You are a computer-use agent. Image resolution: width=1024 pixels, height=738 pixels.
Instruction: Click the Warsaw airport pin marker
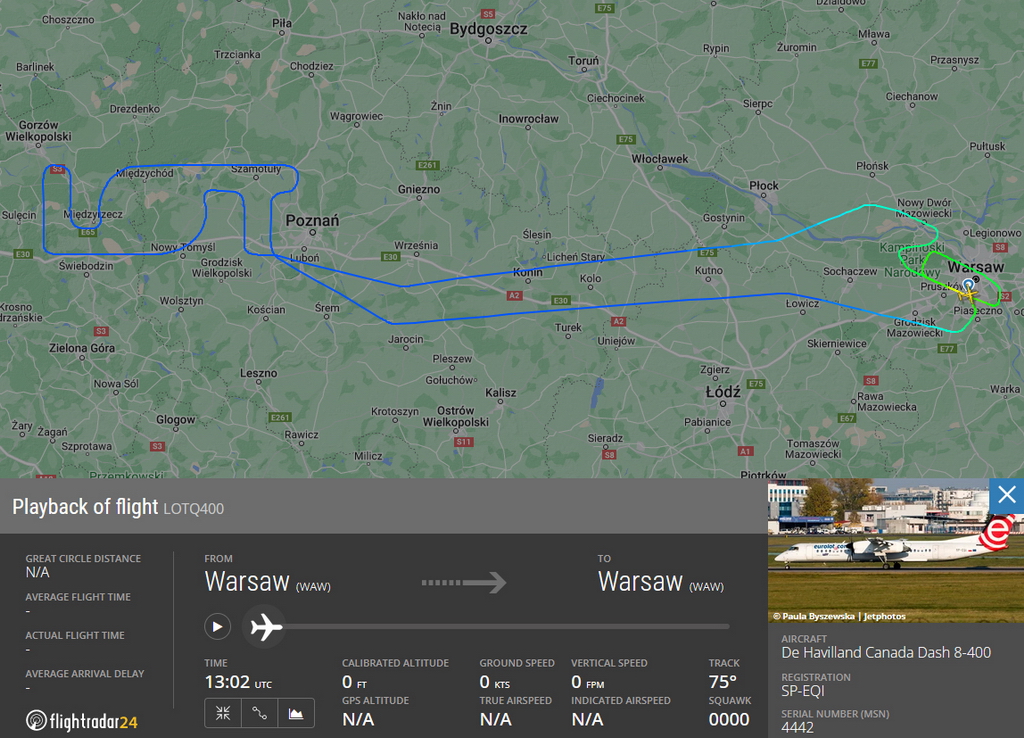[969, 284]
